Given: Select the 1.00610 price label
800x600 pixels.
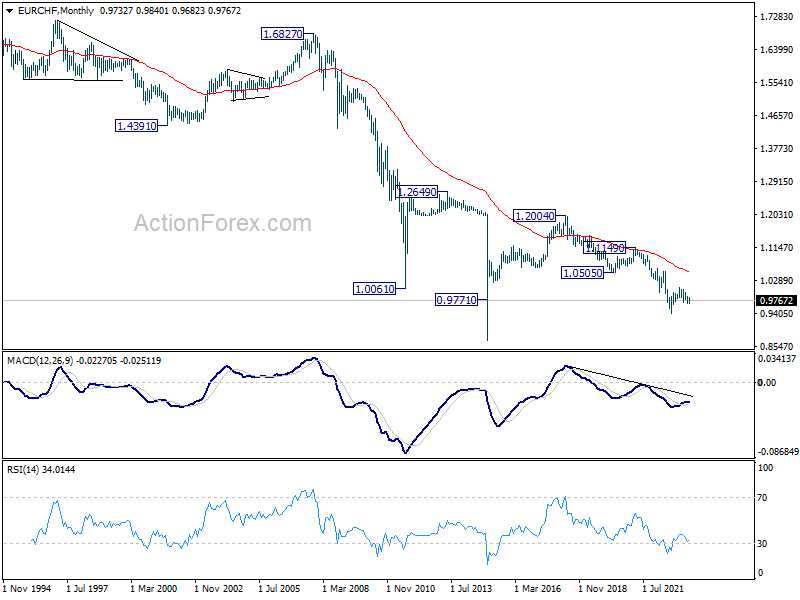Looking at the screenshot, I should tap(374, 289).
